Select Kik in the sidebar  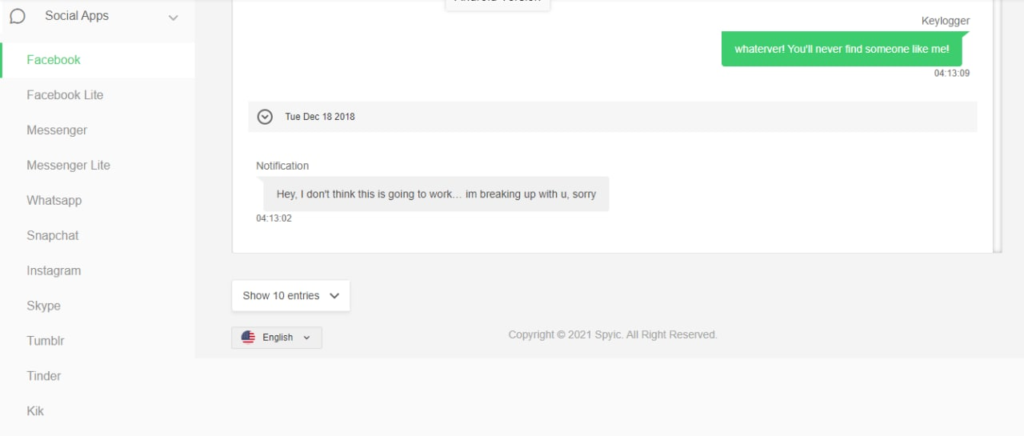click(35, 411)
